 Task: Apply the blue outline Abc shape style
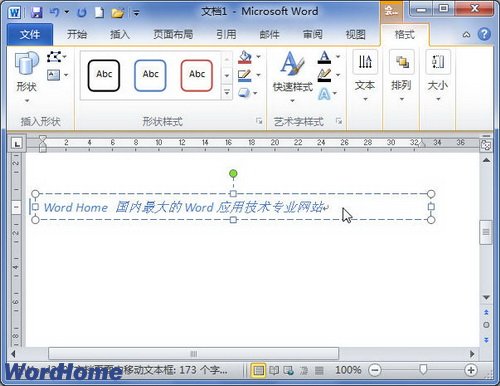tap(150, 75)
